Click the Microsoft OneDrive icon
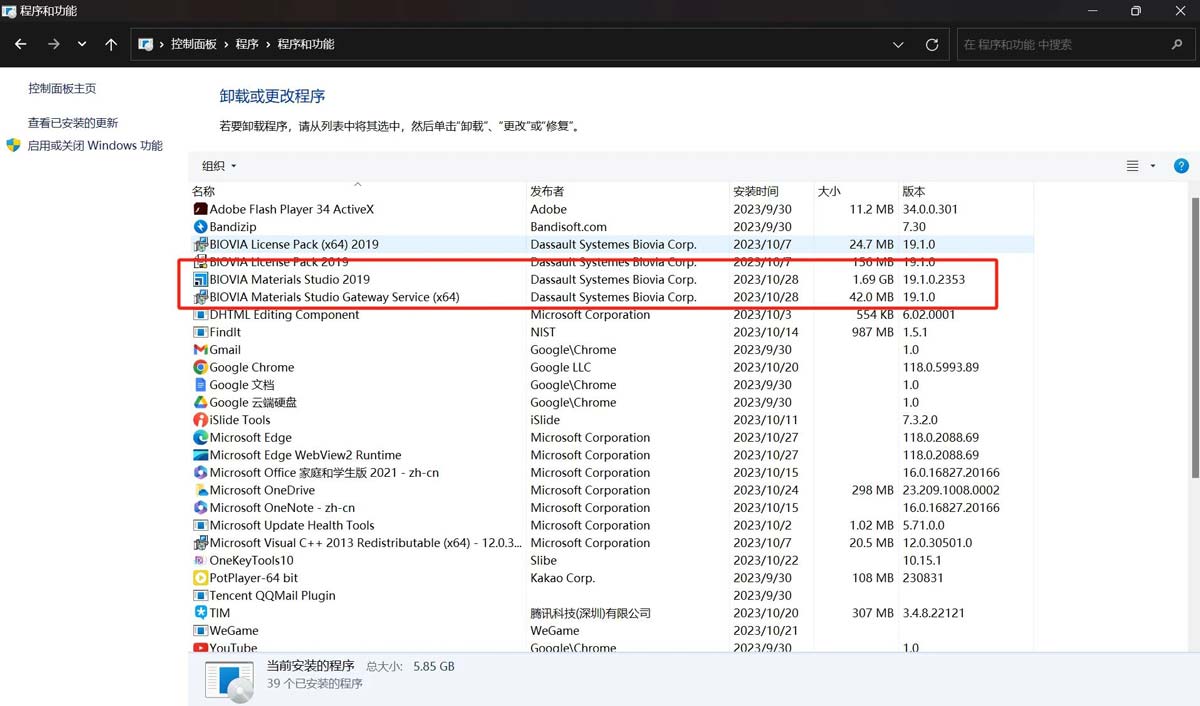Screen dimensions: 1200x706 pos(200,490)
